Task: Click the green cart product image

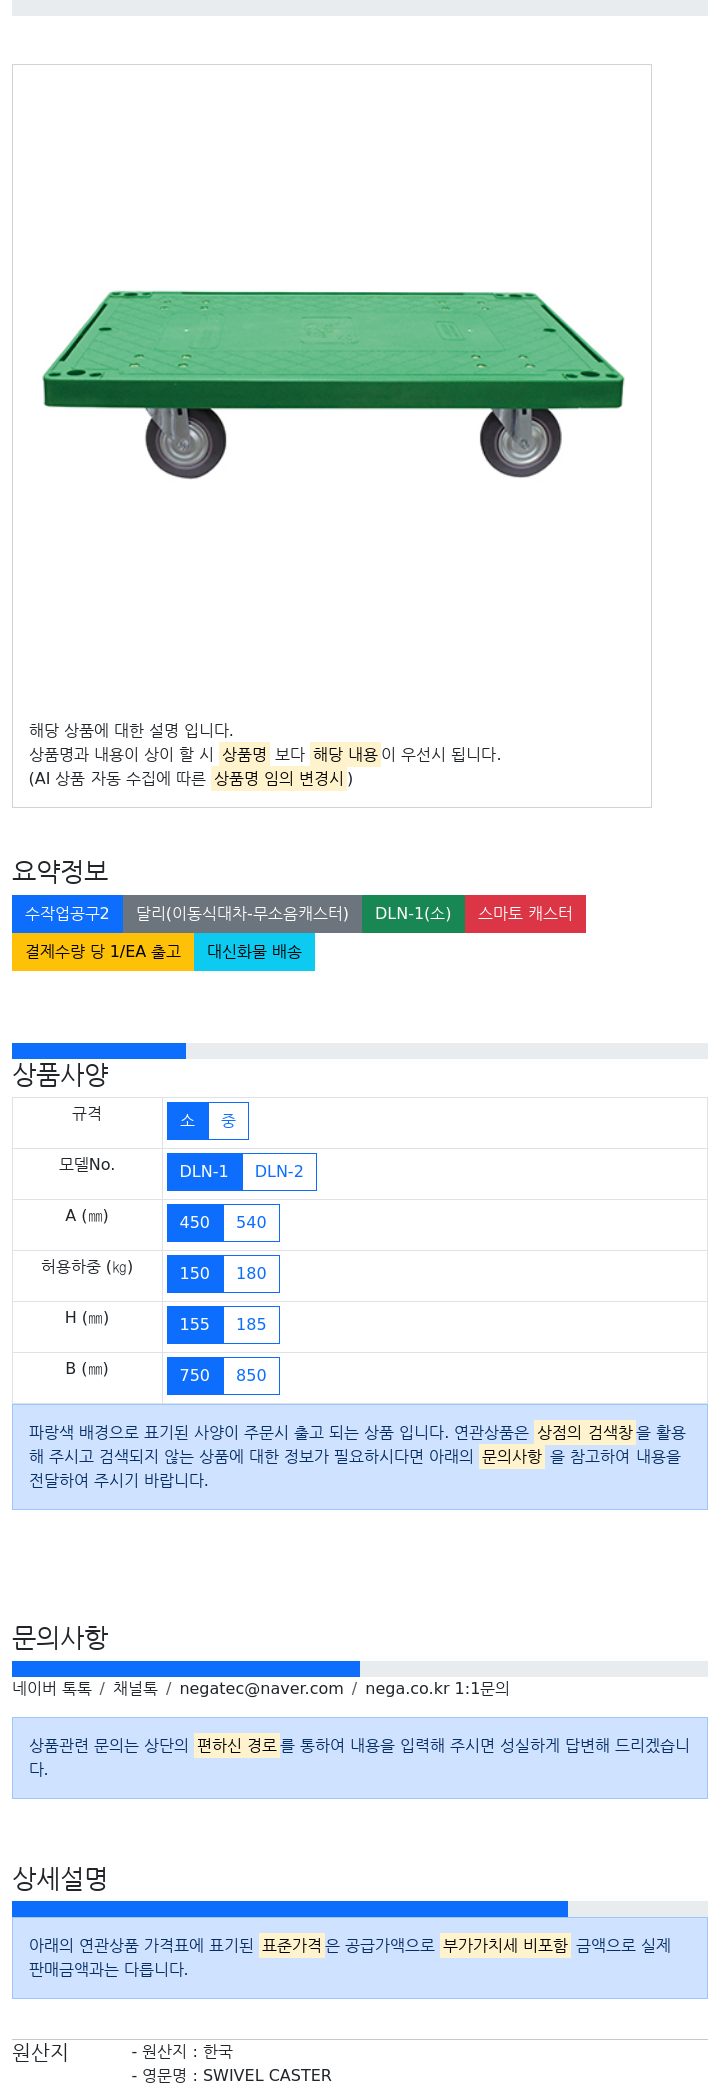Action: pyautogui.click(x=332, y=384)
